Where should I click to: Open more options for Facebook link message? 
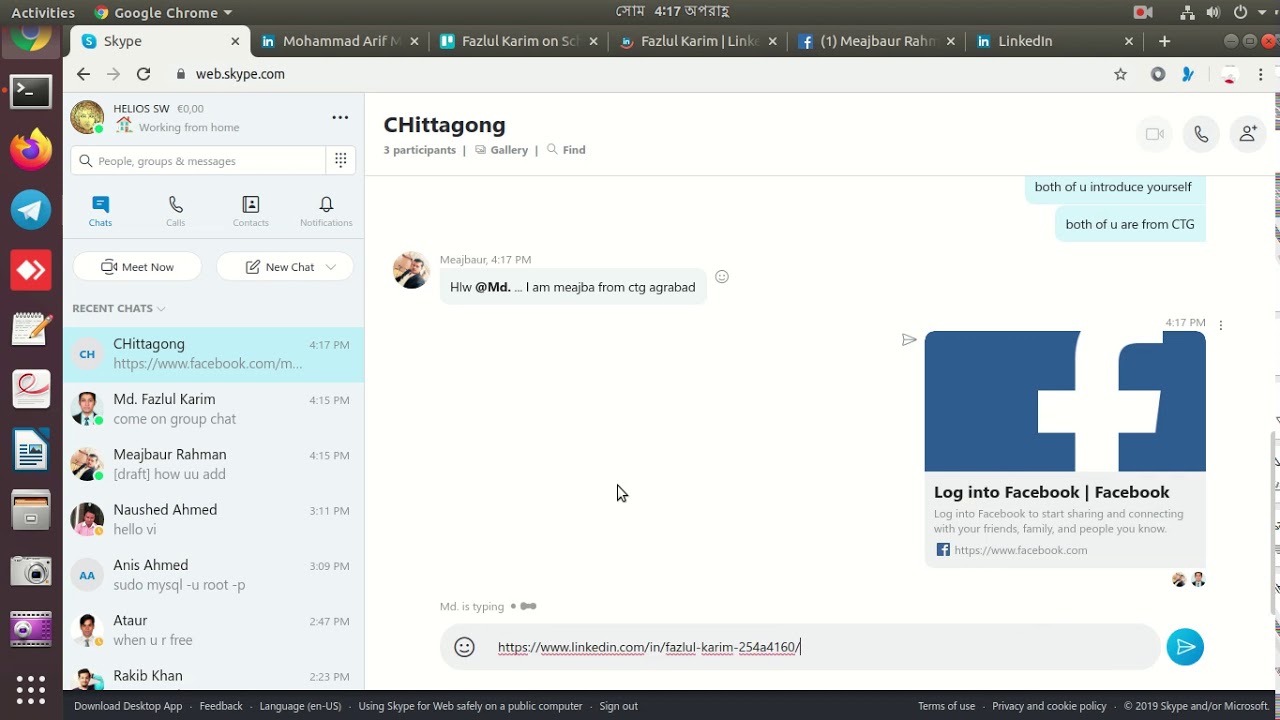click(x=1221, y=325)
